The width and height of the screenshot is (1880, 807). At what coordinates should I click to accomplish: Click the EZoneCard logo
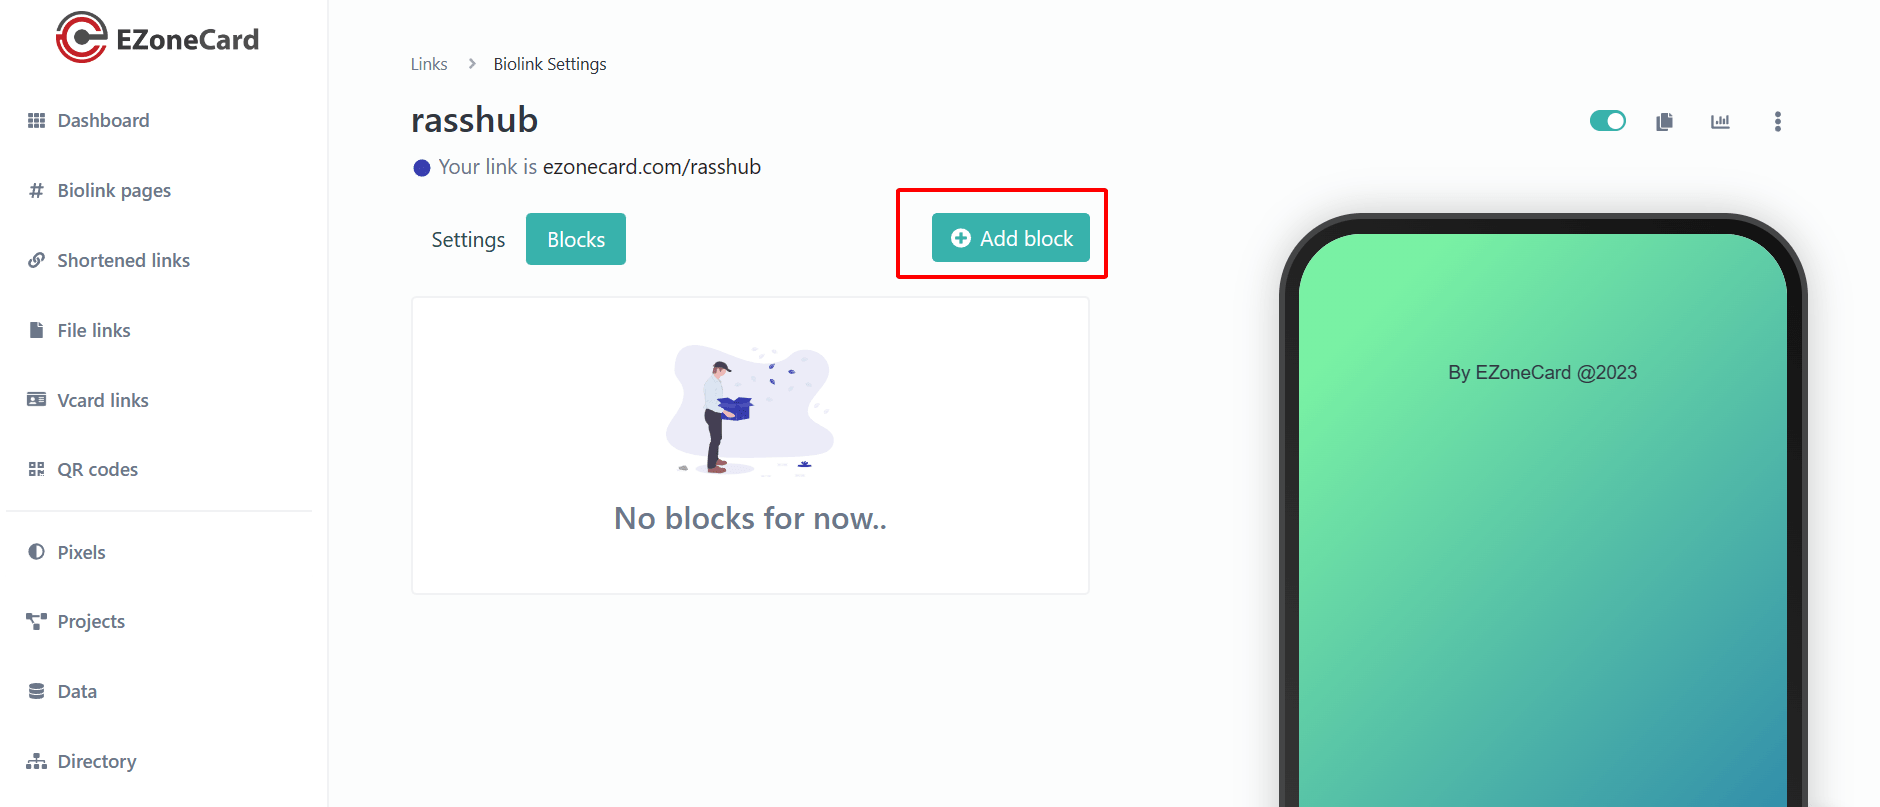pos(157,38)
